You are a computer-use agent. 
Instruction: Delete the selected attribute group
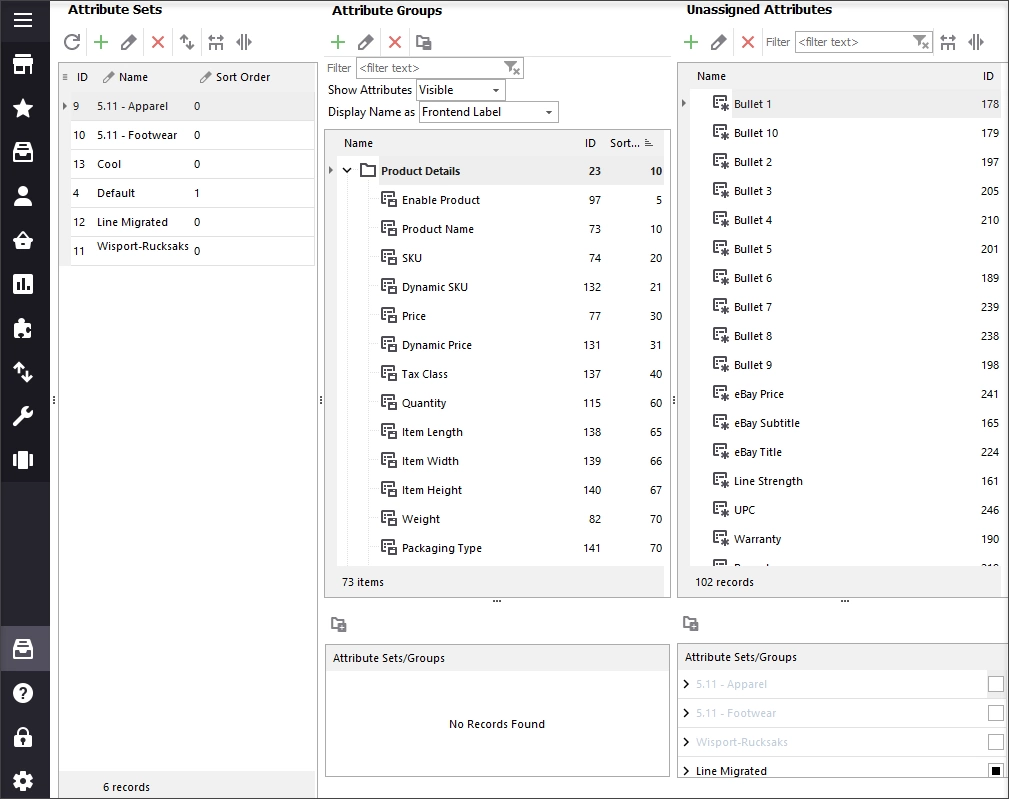(394, 42)
